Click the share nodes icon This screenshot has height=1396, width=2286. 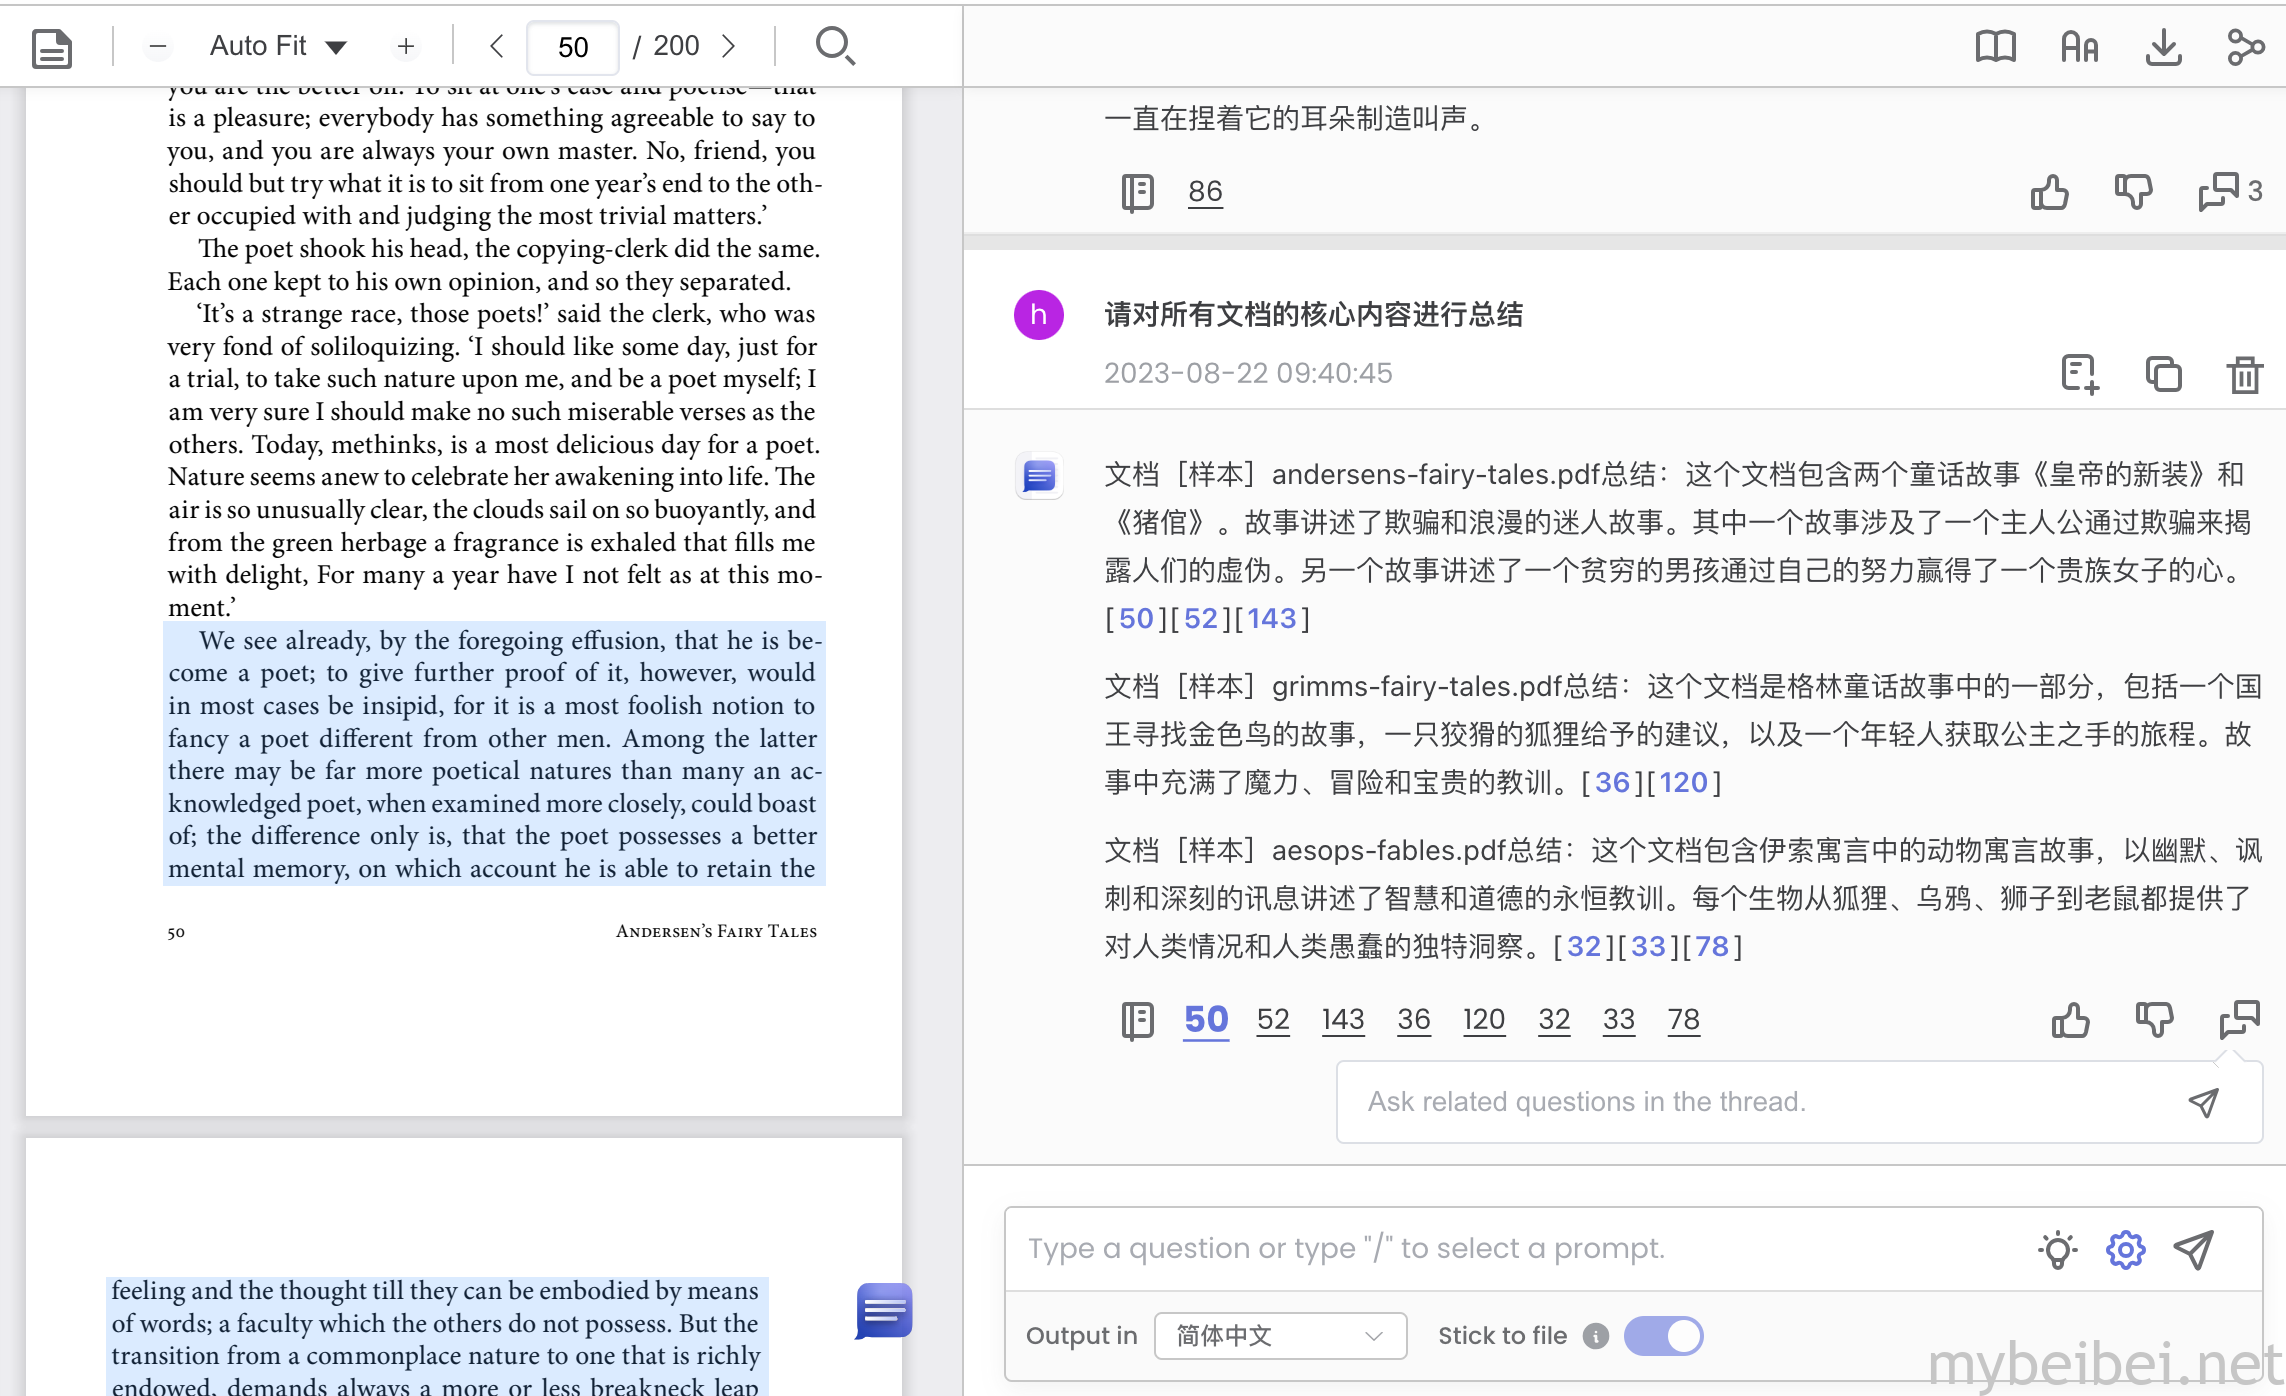coord(2246,47)
